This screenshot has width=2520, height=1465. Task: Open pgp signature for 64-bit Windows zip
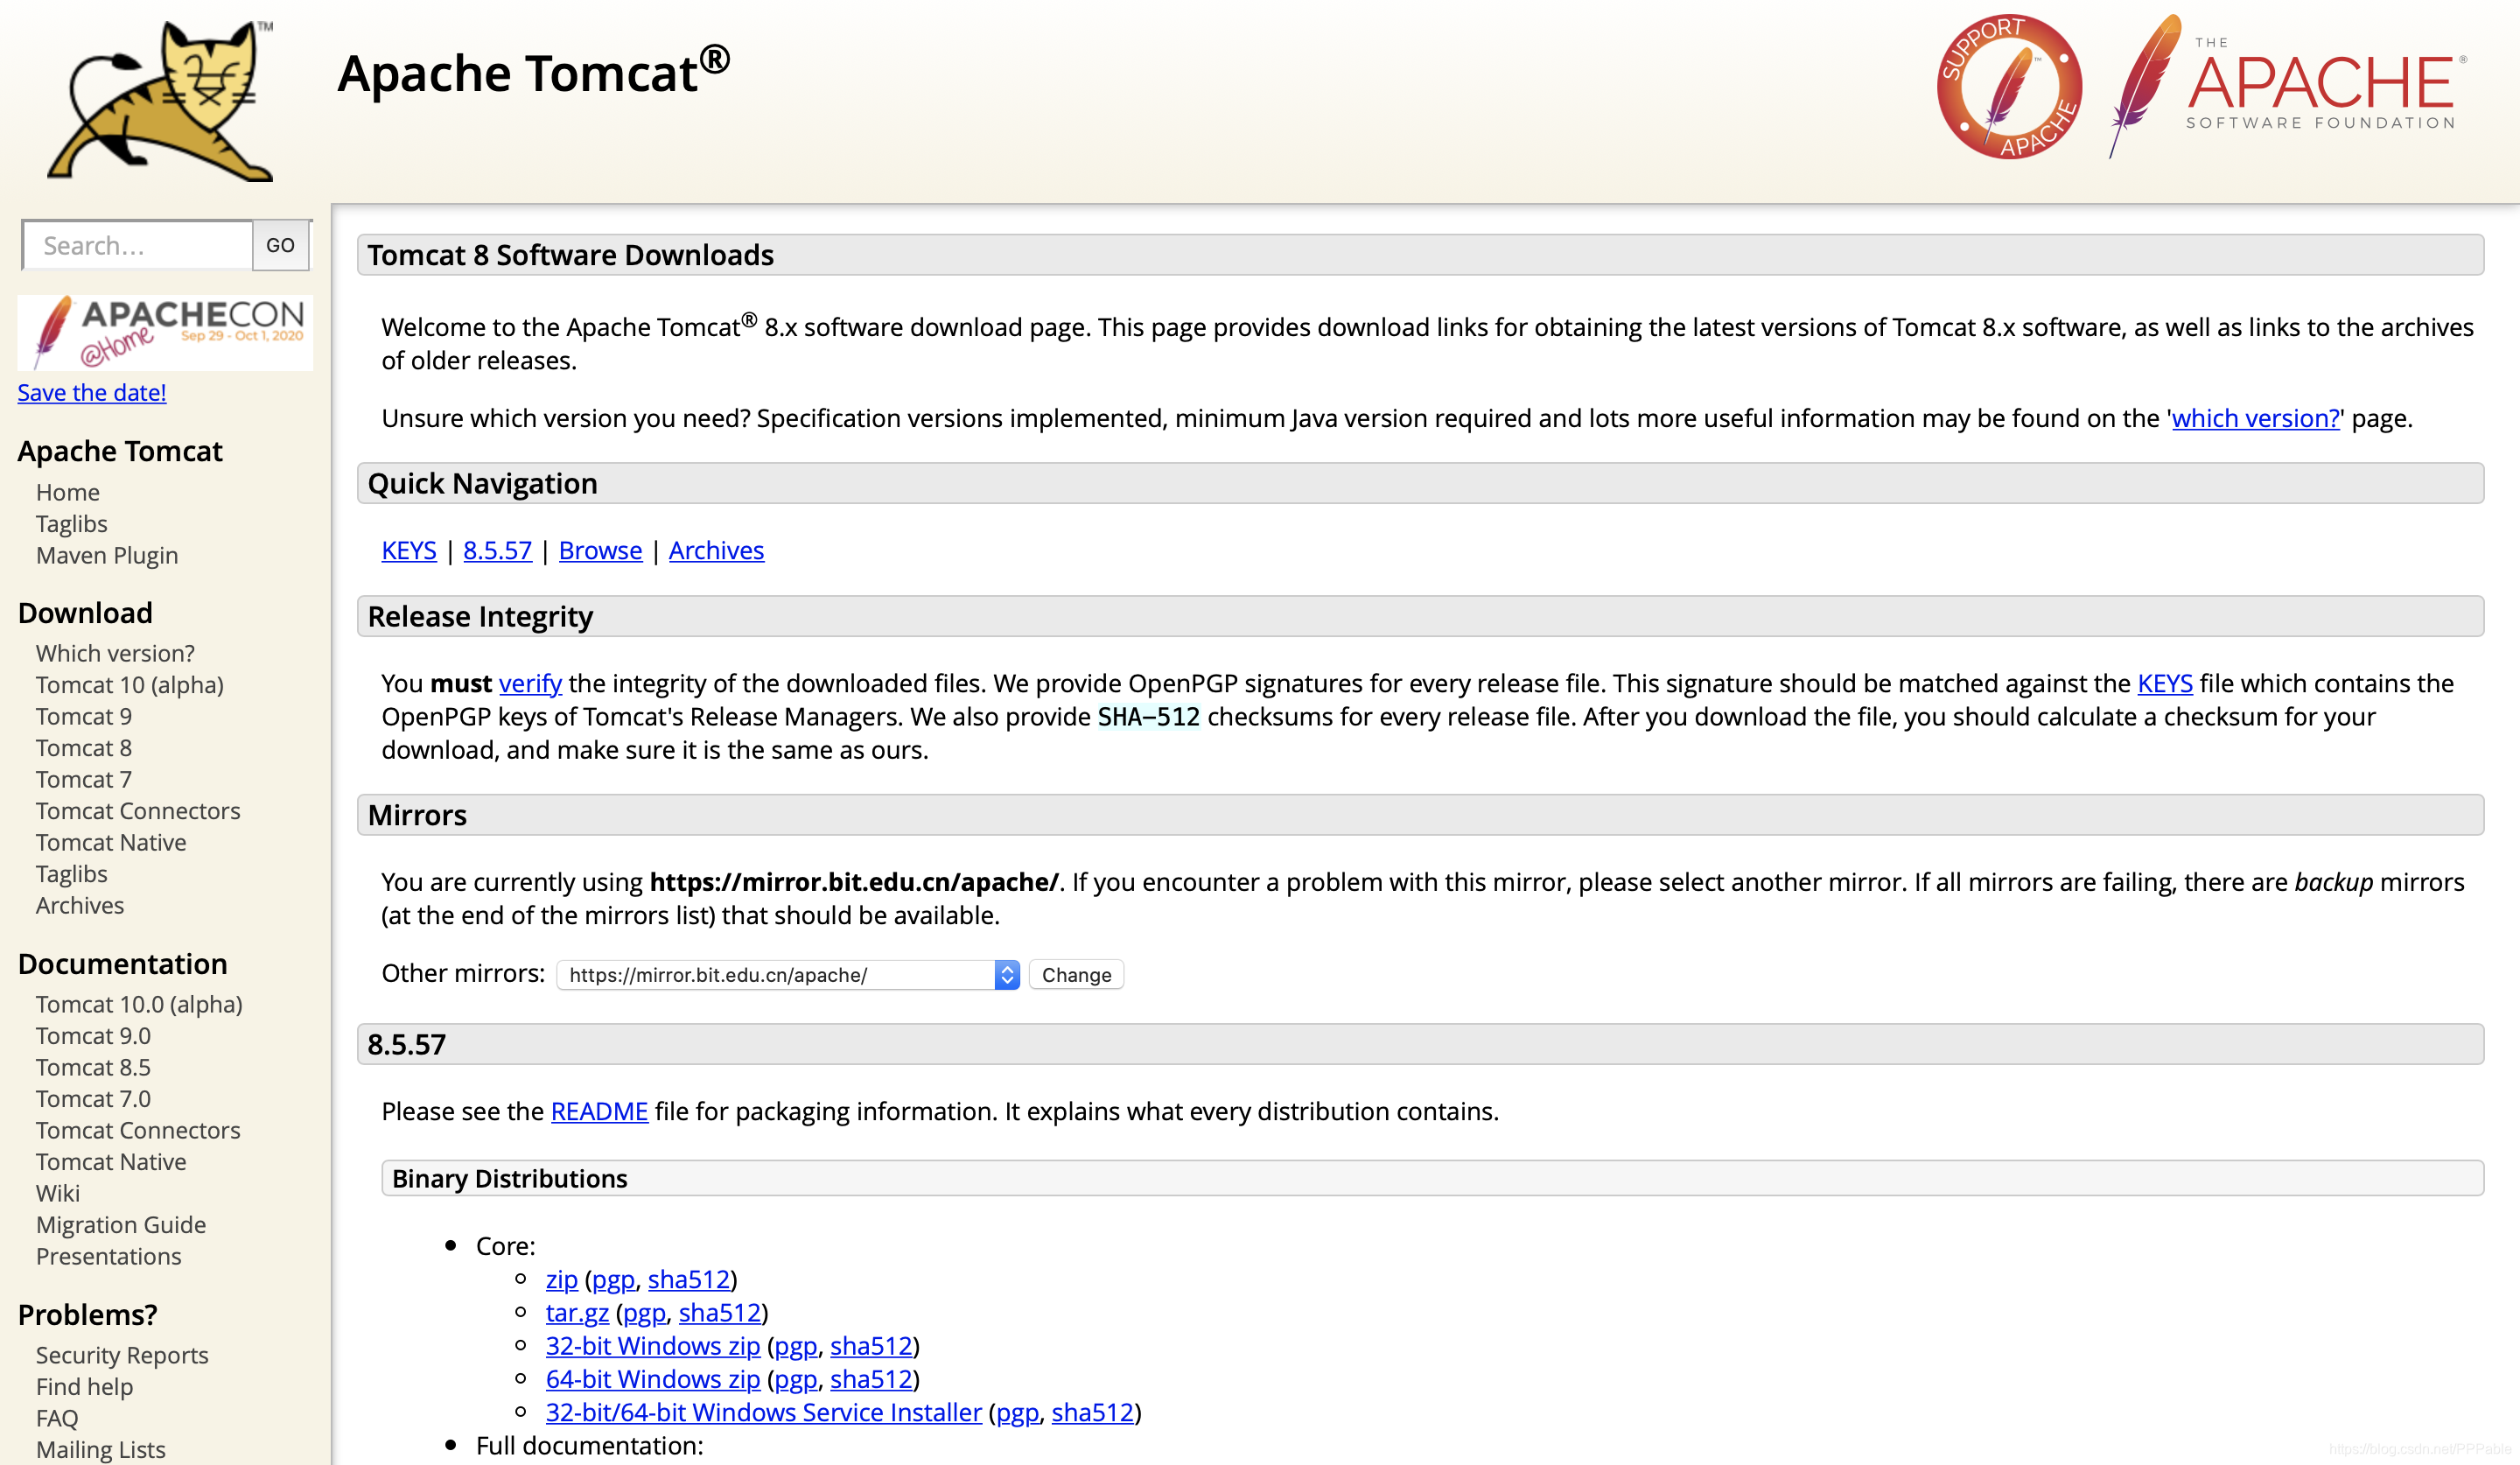(796, 1378)
